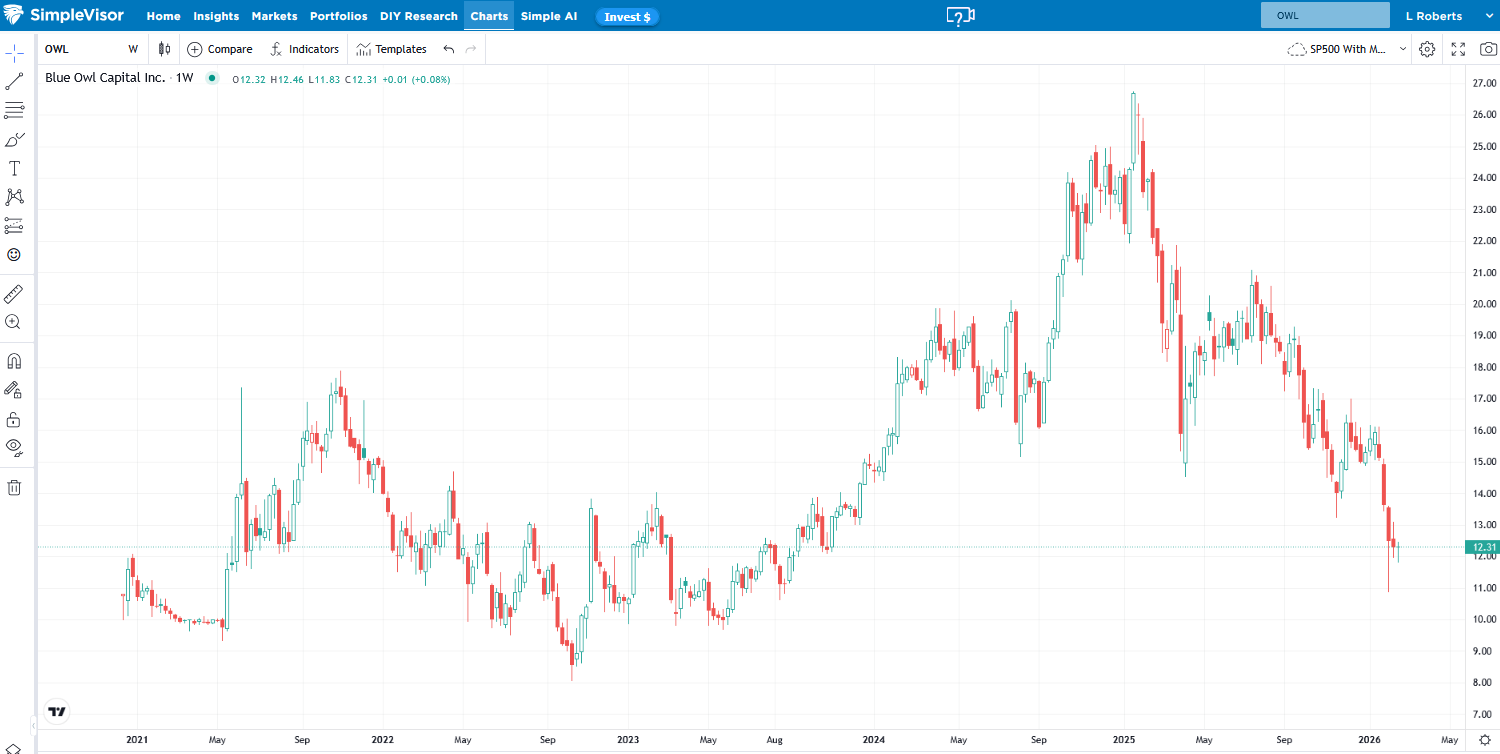Open the weekly interval selector
The width and height of the screenshot is (1500, 754).
pos(133,49)
